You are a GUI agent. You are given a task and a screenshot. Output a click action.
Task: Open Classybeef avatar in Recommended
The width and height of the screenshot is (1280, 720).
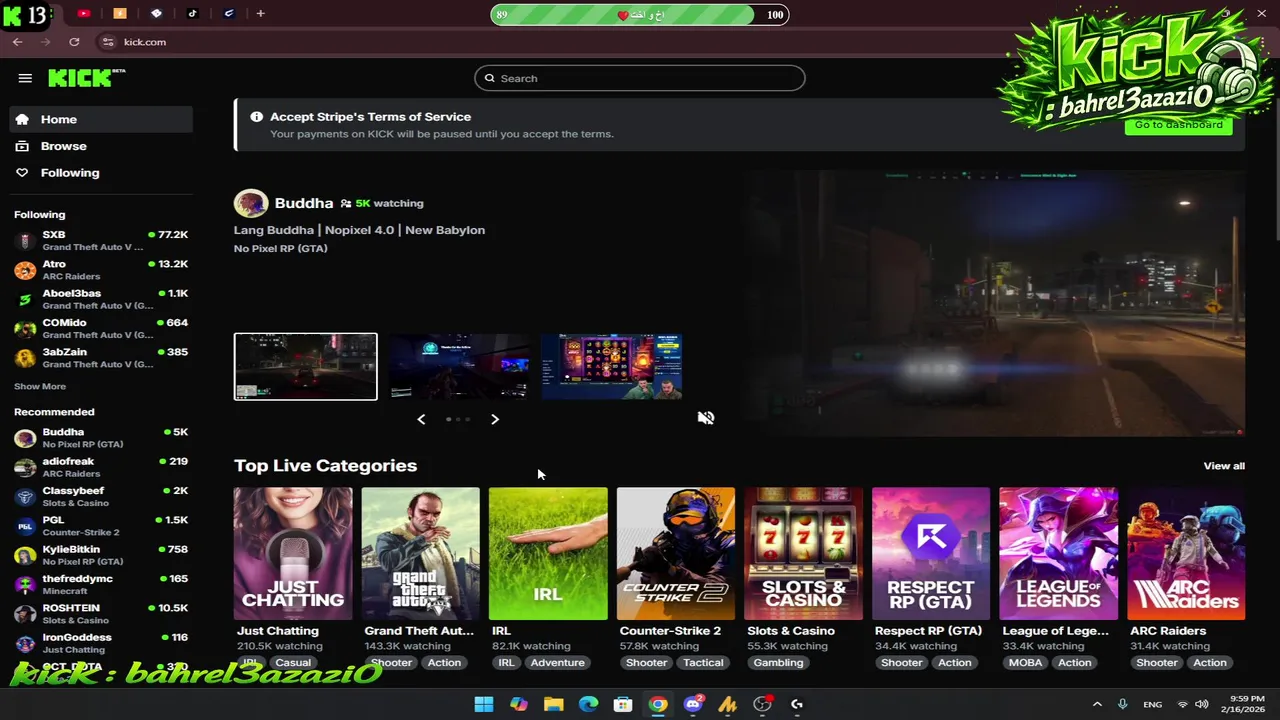coord(25,497)
